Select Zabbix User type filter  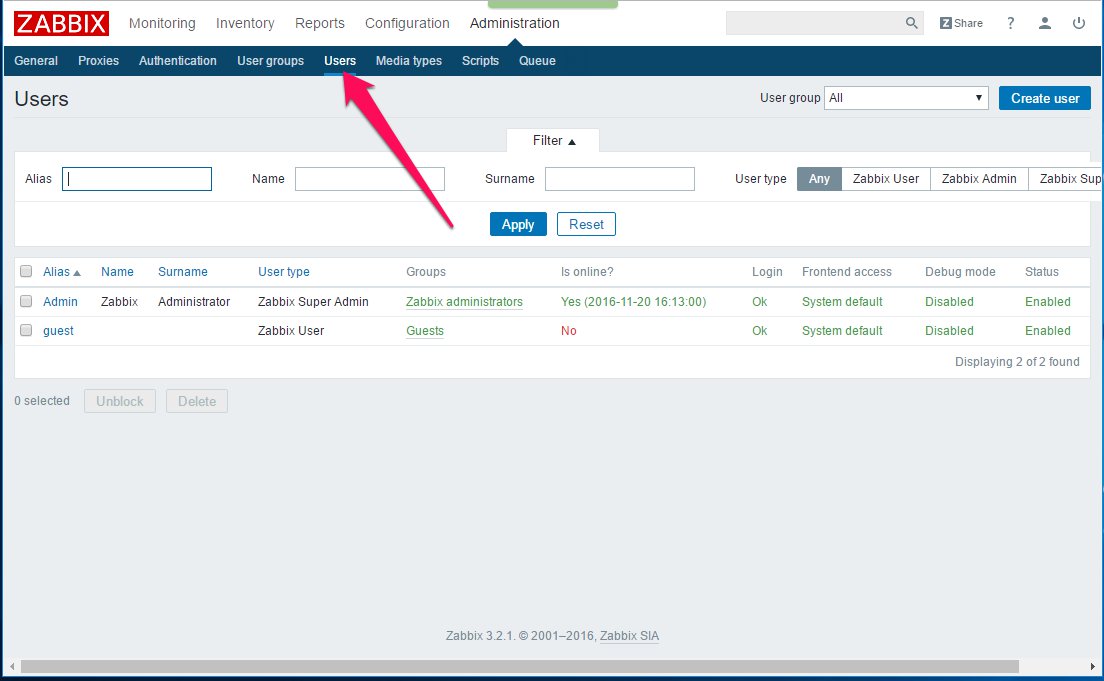click(886, 179)
